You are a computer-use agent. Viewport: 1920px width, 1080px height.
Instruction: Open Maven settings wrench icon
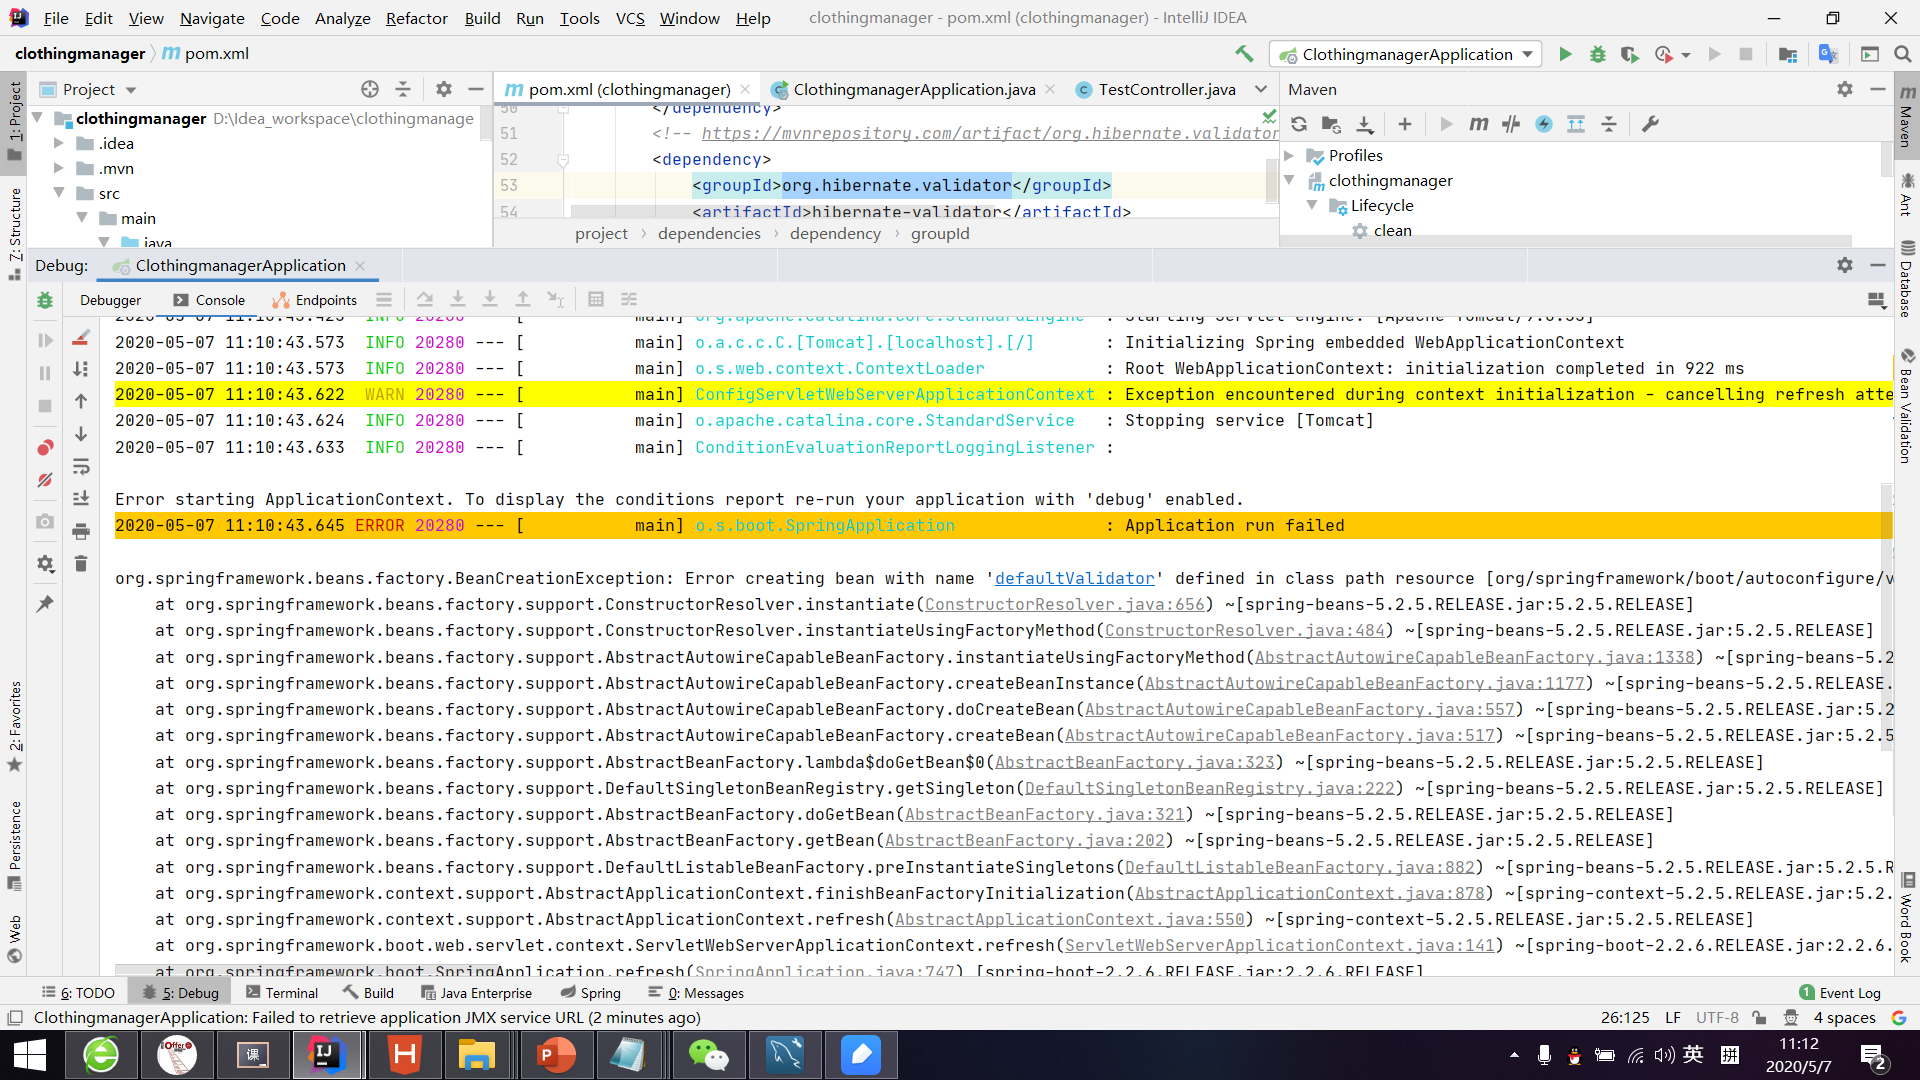pos(1650,124)
